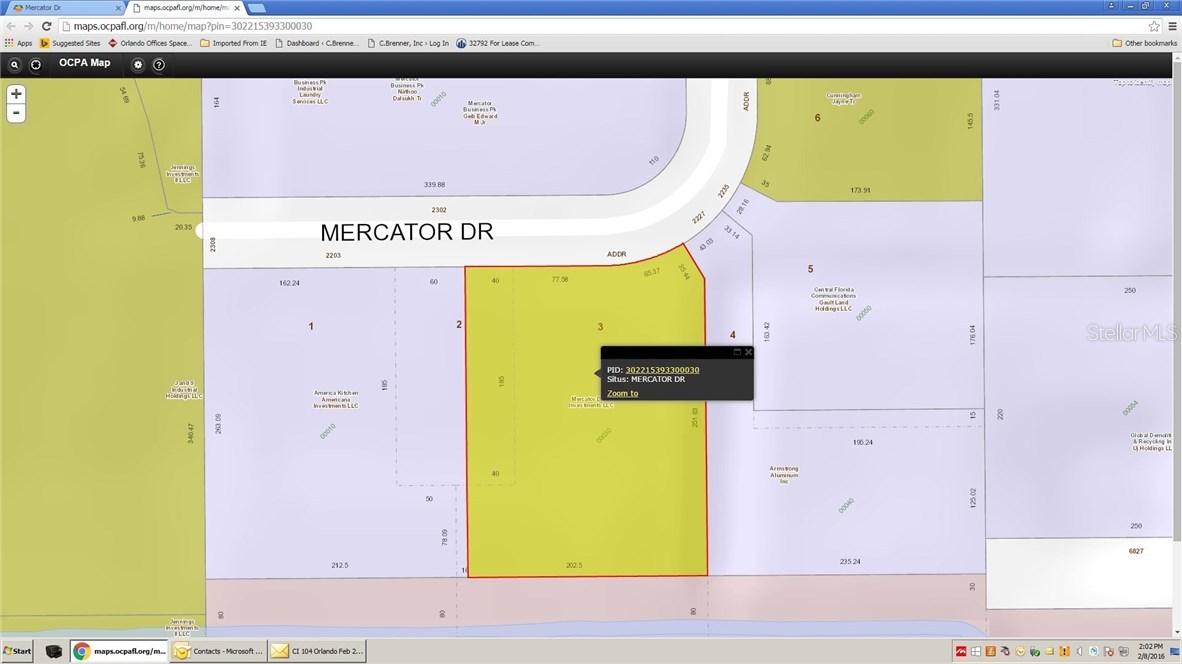Open the Chrome hamburger menu
This screenshot has height=664, width=1182.
pyautogui.click(x=1172, y=26)
